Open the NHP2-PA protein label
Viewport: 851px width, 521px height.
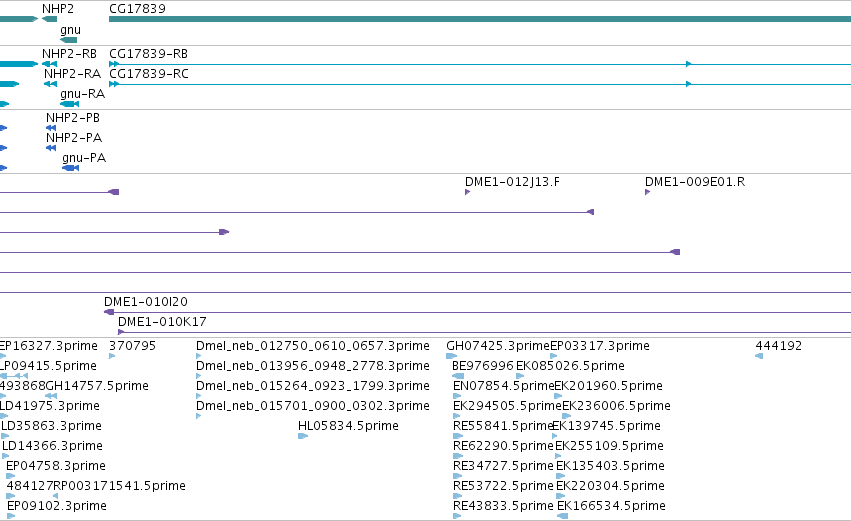point(74,138)
